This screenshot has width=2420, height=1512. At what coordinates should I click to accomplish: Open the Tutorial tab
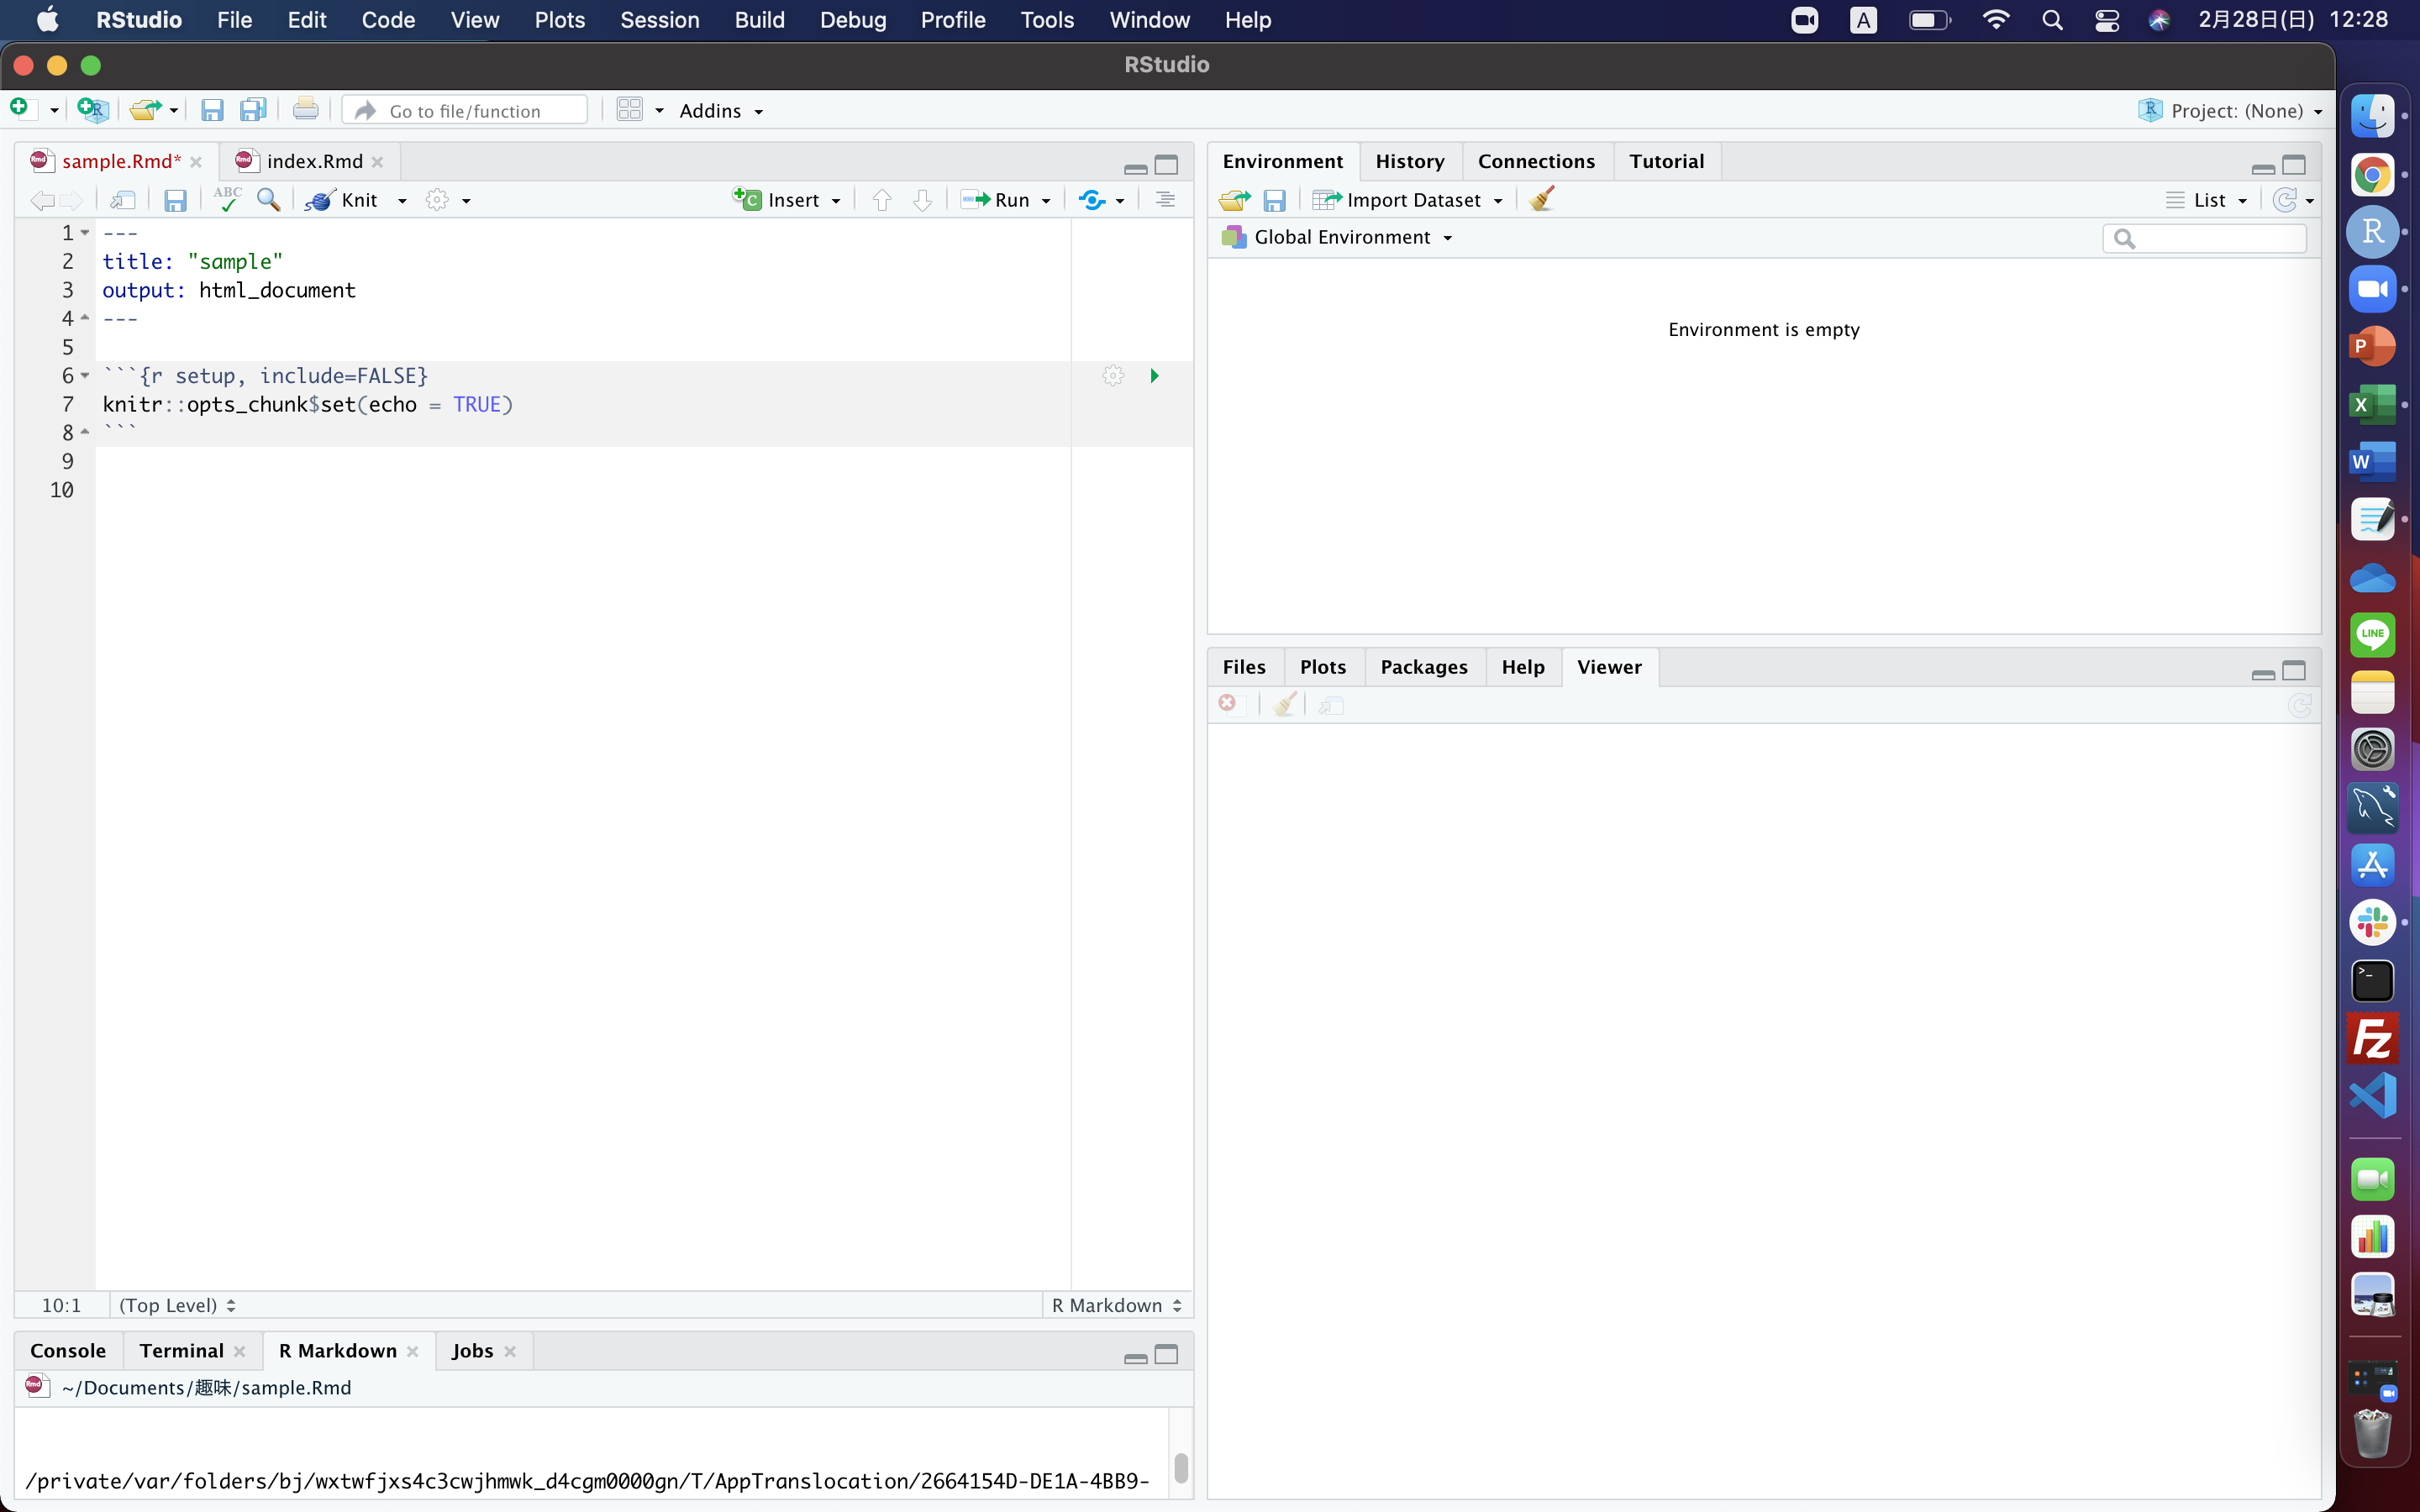(x=1666, y=161)
